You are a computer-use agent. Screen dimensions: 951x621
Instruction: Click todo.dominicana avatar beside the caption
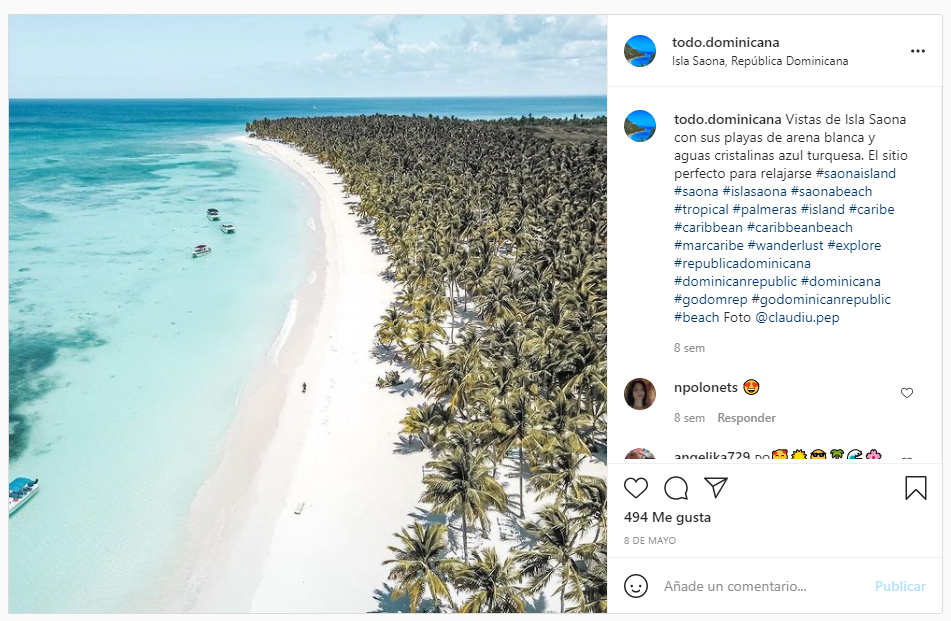tap(640, 126)
